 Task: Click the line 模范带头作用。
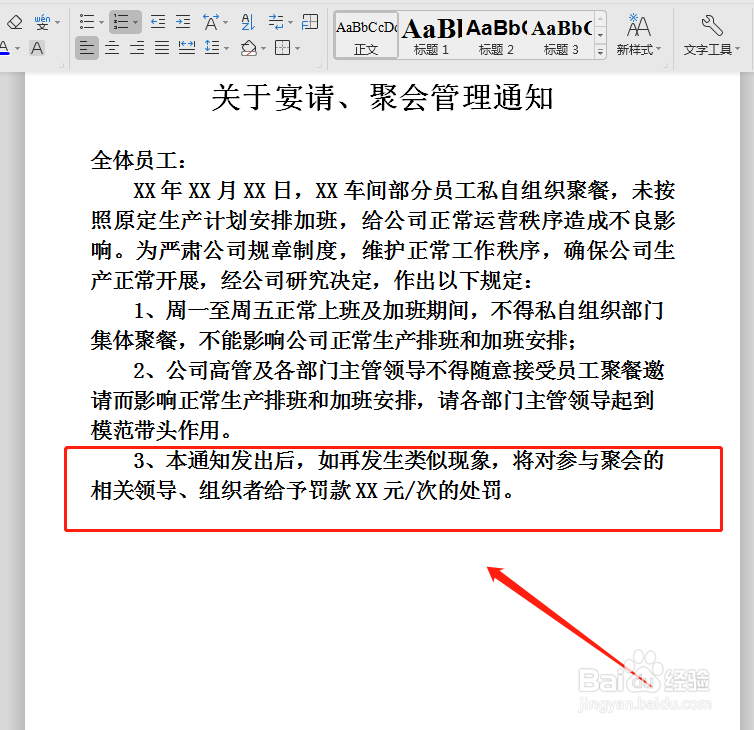(x=162, y=430)
